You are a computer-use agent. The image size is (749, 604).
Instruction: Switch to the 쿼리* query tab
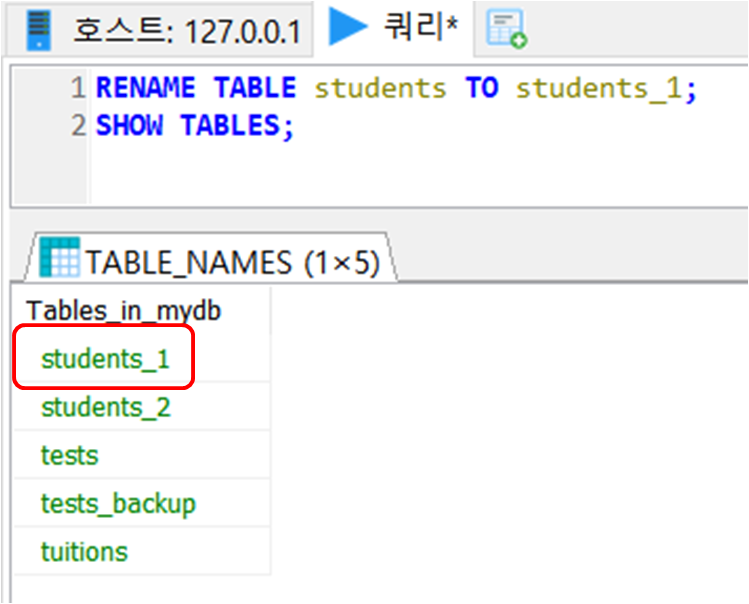[395, 28]
